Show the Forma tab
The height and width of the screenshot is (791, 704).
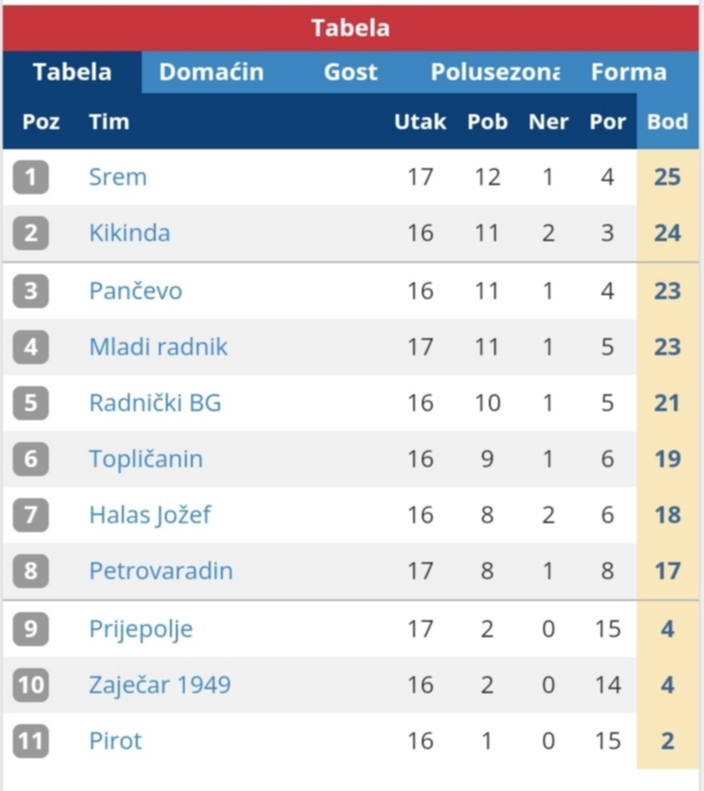tap(629, 72)
